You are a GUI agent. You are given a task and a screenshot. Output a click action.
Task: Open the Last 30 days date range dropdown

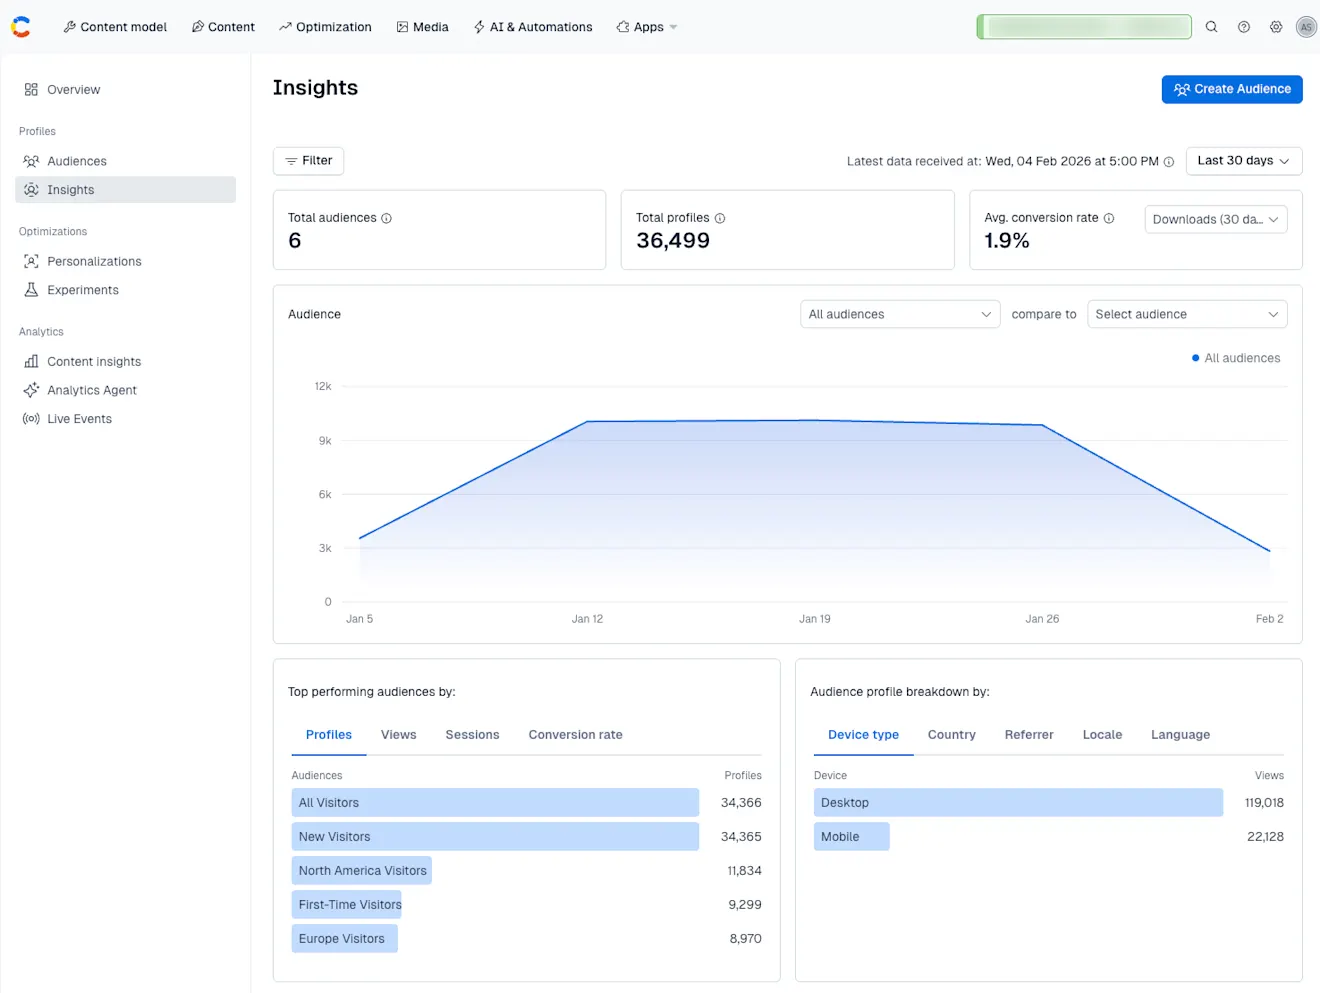coord(1243,161)
